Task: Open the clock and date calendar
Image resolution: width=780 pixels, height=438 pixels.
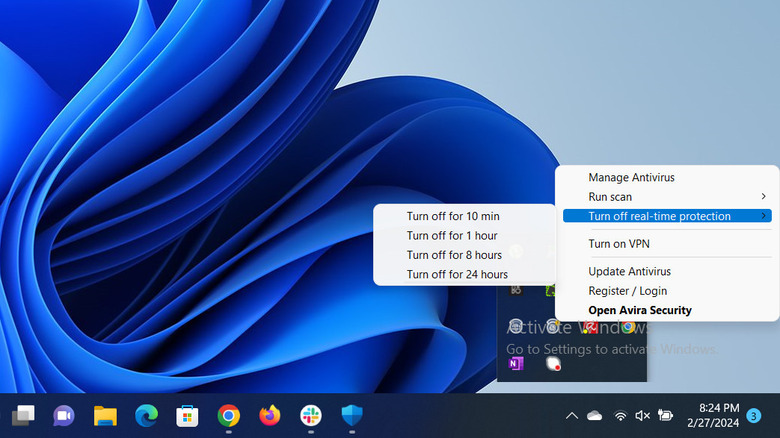Action: coord(716,415)
